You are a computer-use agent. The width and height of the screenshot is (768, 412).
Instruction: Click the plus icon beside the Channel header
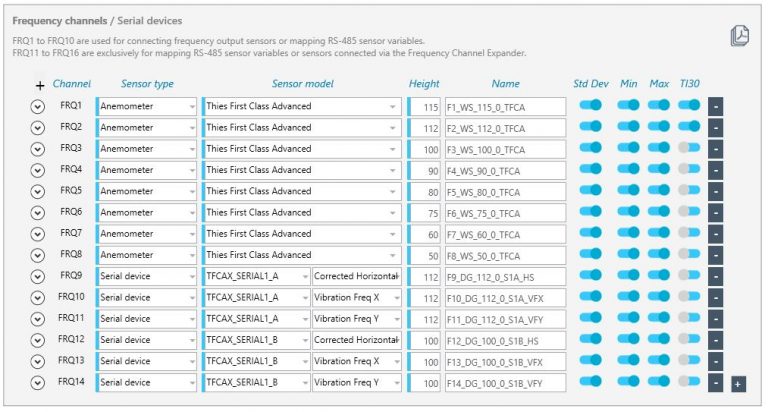tap(40, 86)
